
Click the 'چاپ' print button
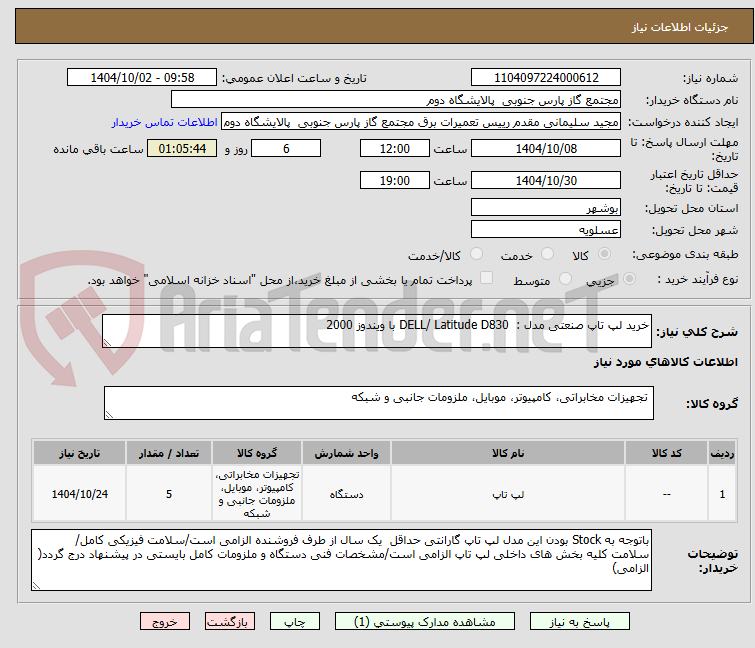[x=295, y=622]
